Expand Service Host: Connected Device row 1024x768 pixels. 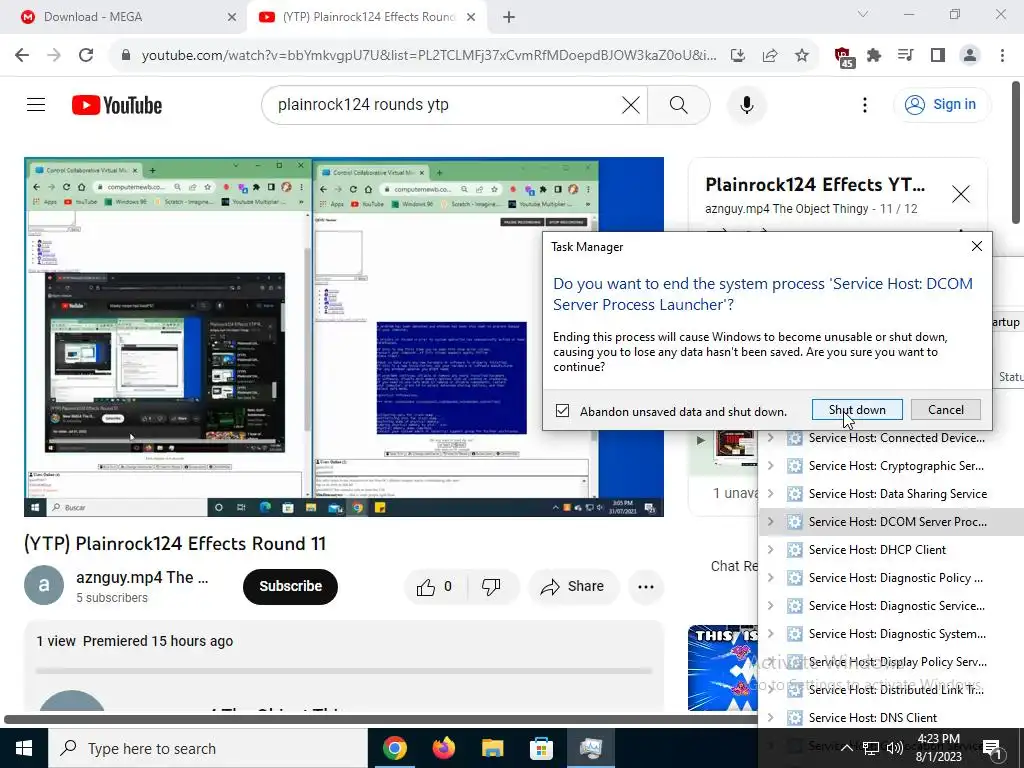click(x=771, y=438)
